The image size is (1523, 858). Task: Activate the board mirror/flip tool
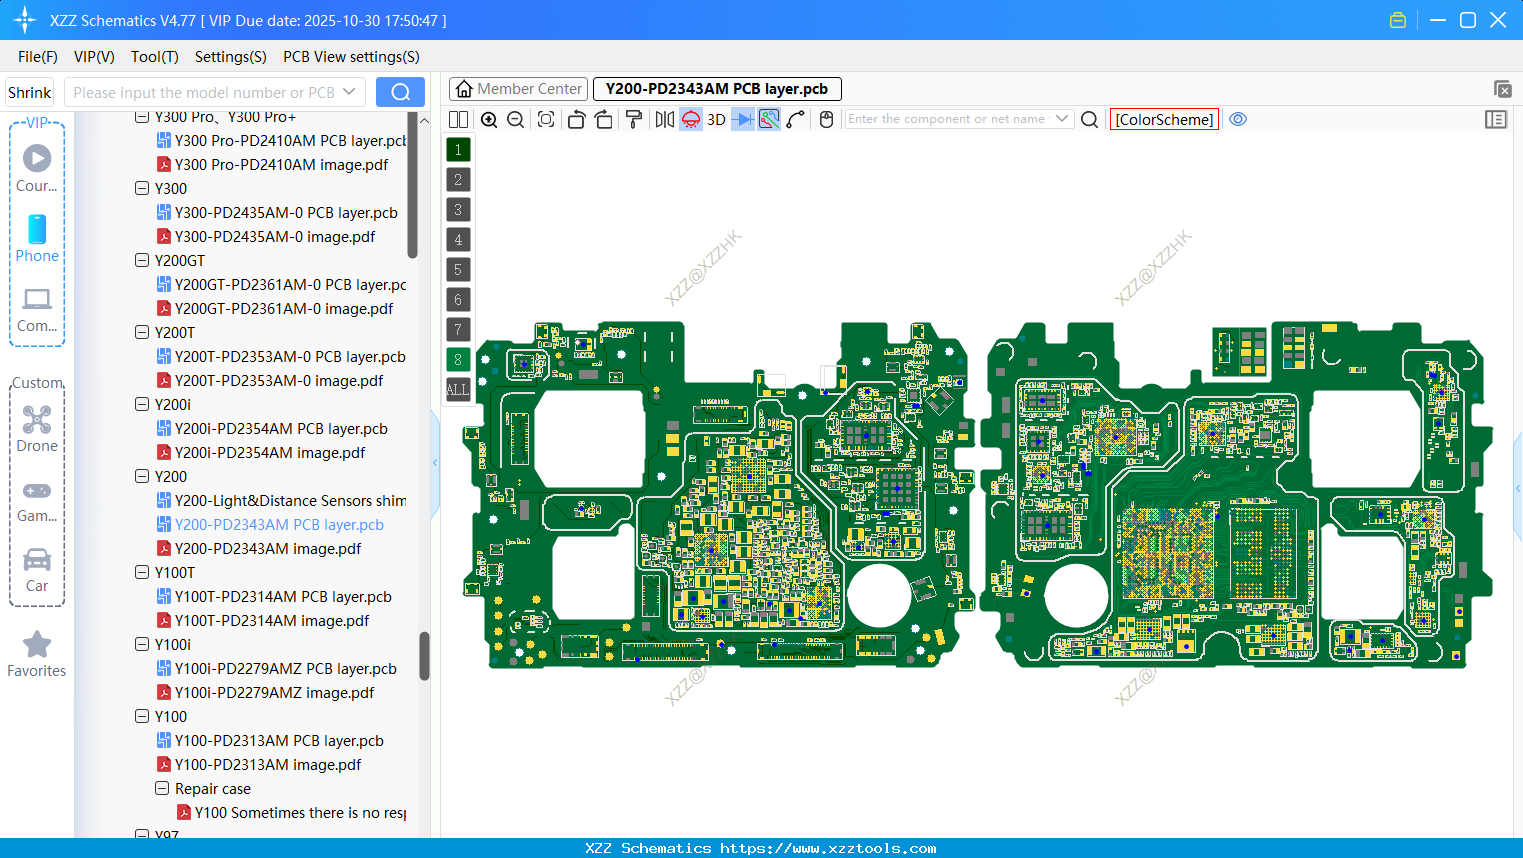[662, 119]
